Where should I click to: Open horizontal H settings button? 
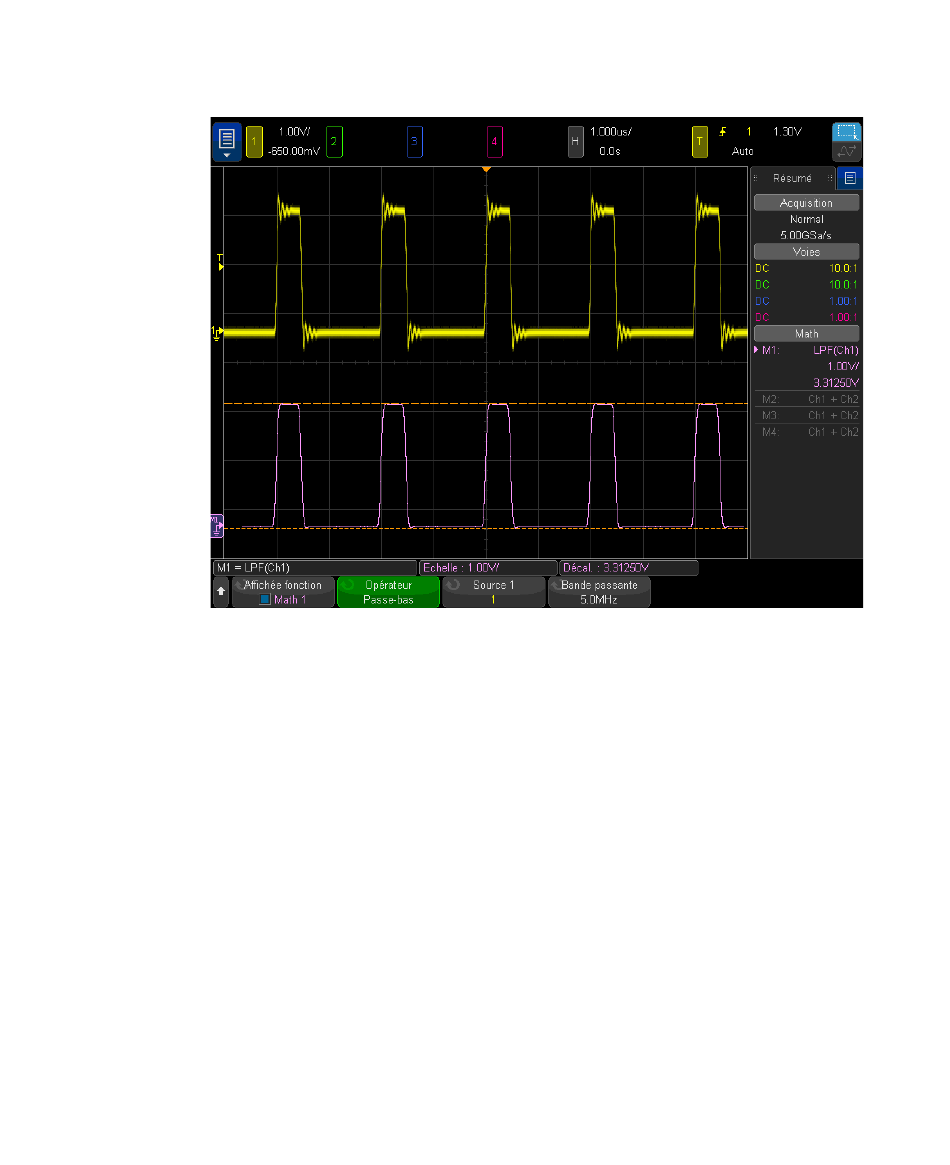point(575,141)
